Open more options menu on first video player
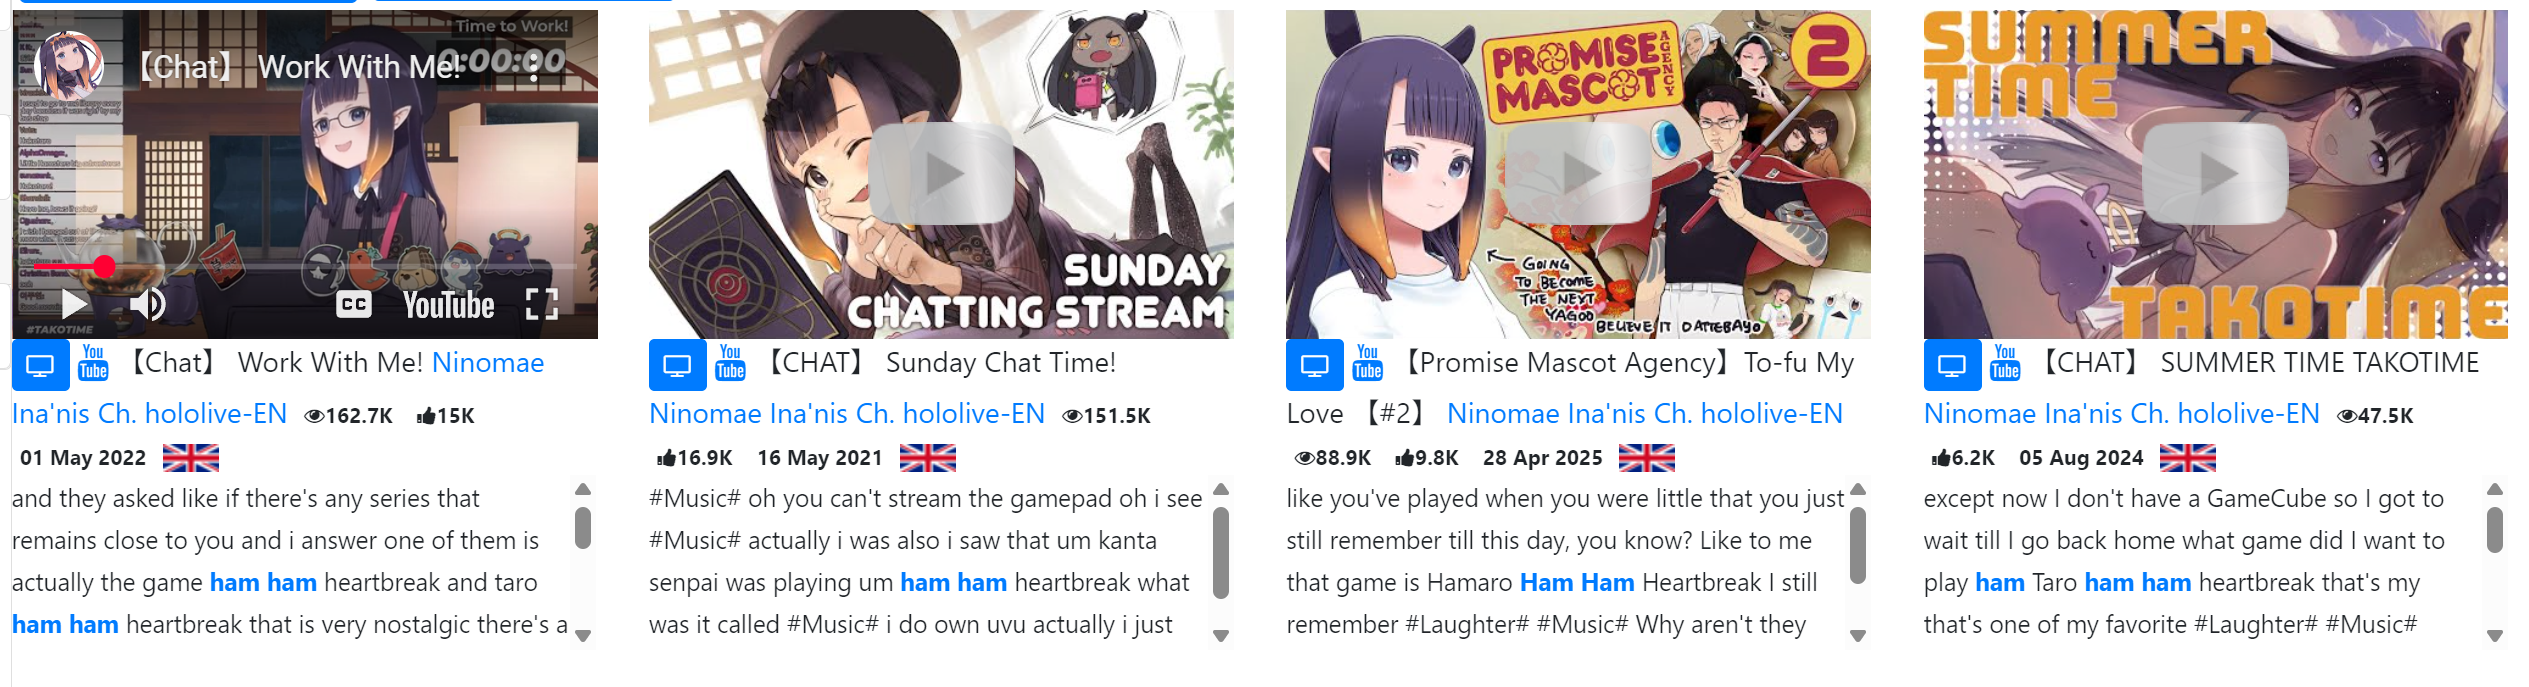2529x687 pixels. pos(533,67)
